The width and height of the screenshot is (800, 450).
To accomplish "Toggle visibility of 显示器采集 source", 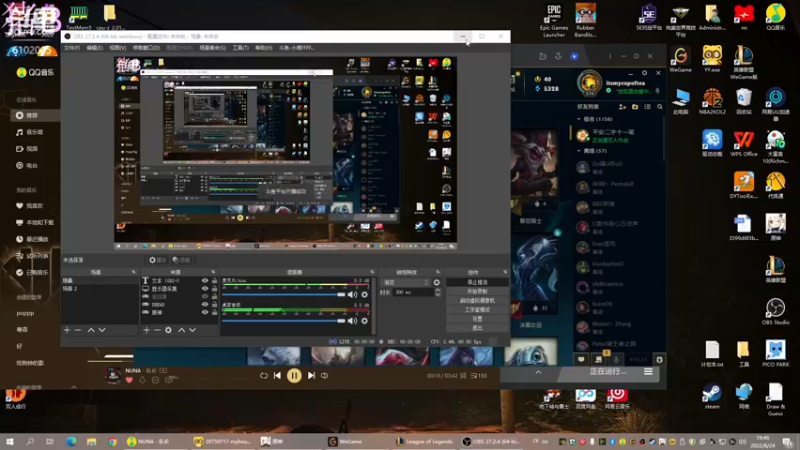I will coord(205,289).
